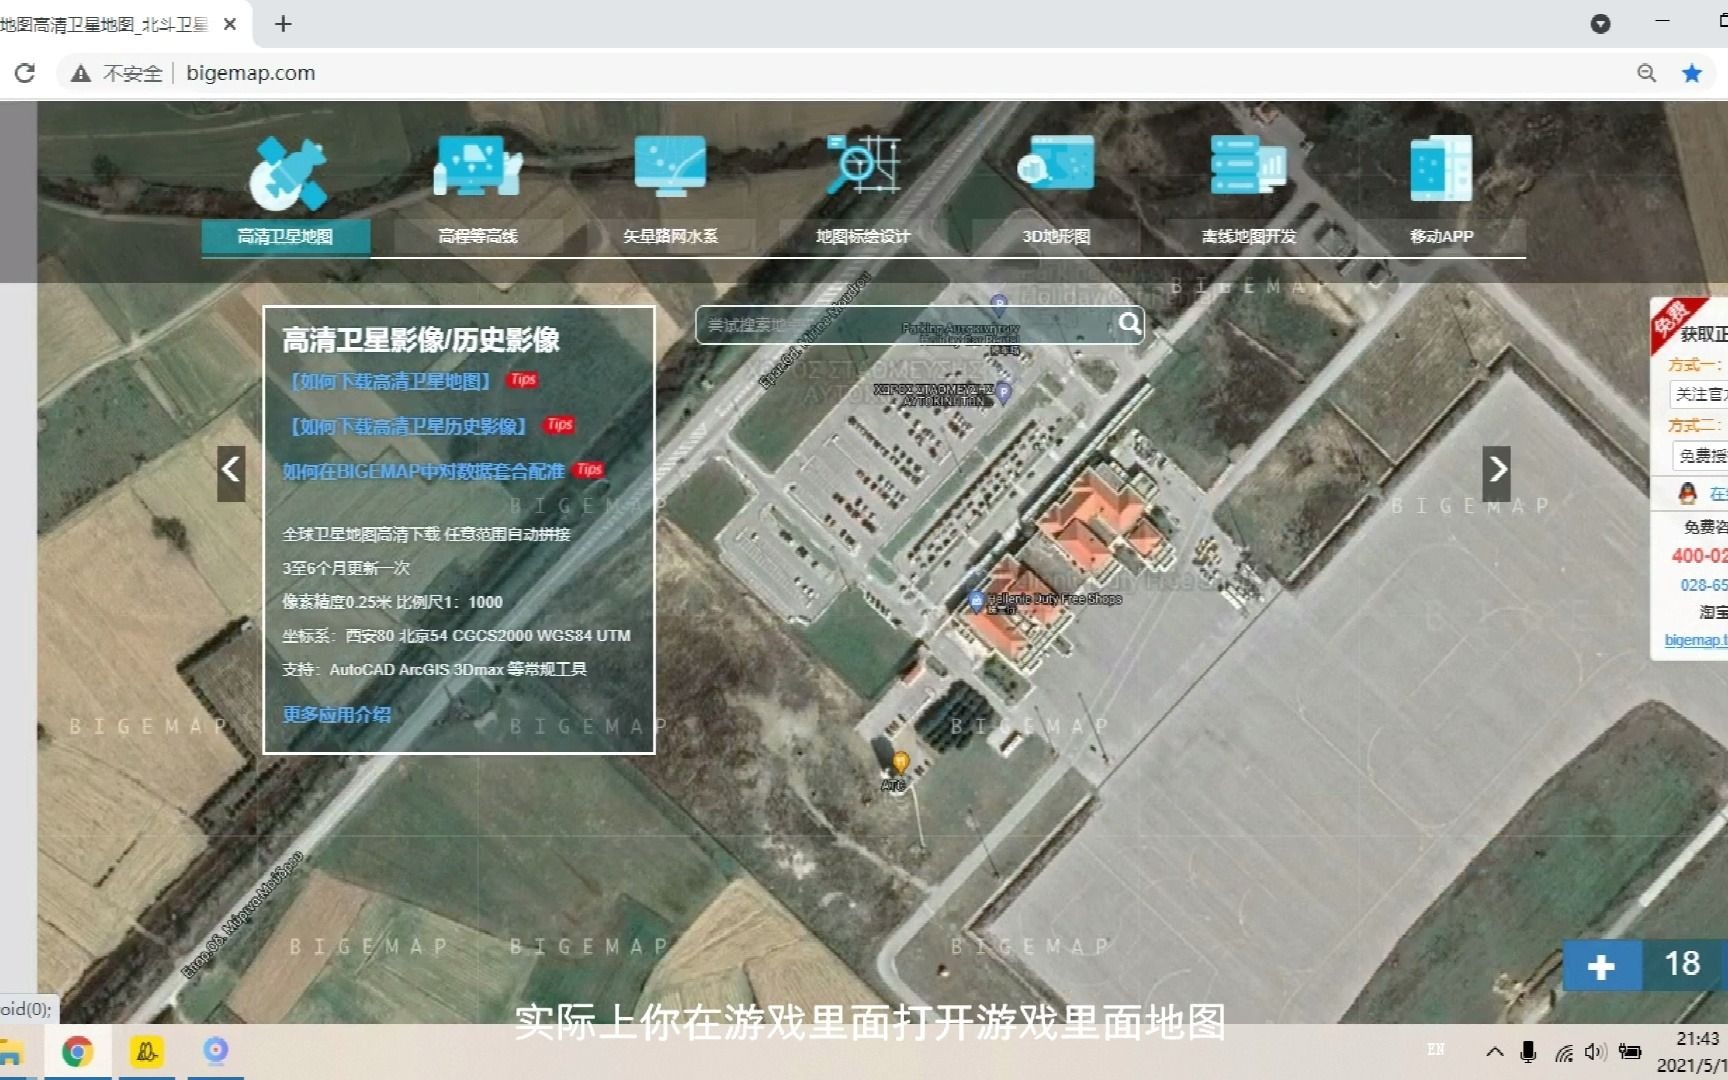This screenshot has width=1728, height=1080.
Task: Click the QQ penguin online chat icon
Action: click(x=1687, y=493)
